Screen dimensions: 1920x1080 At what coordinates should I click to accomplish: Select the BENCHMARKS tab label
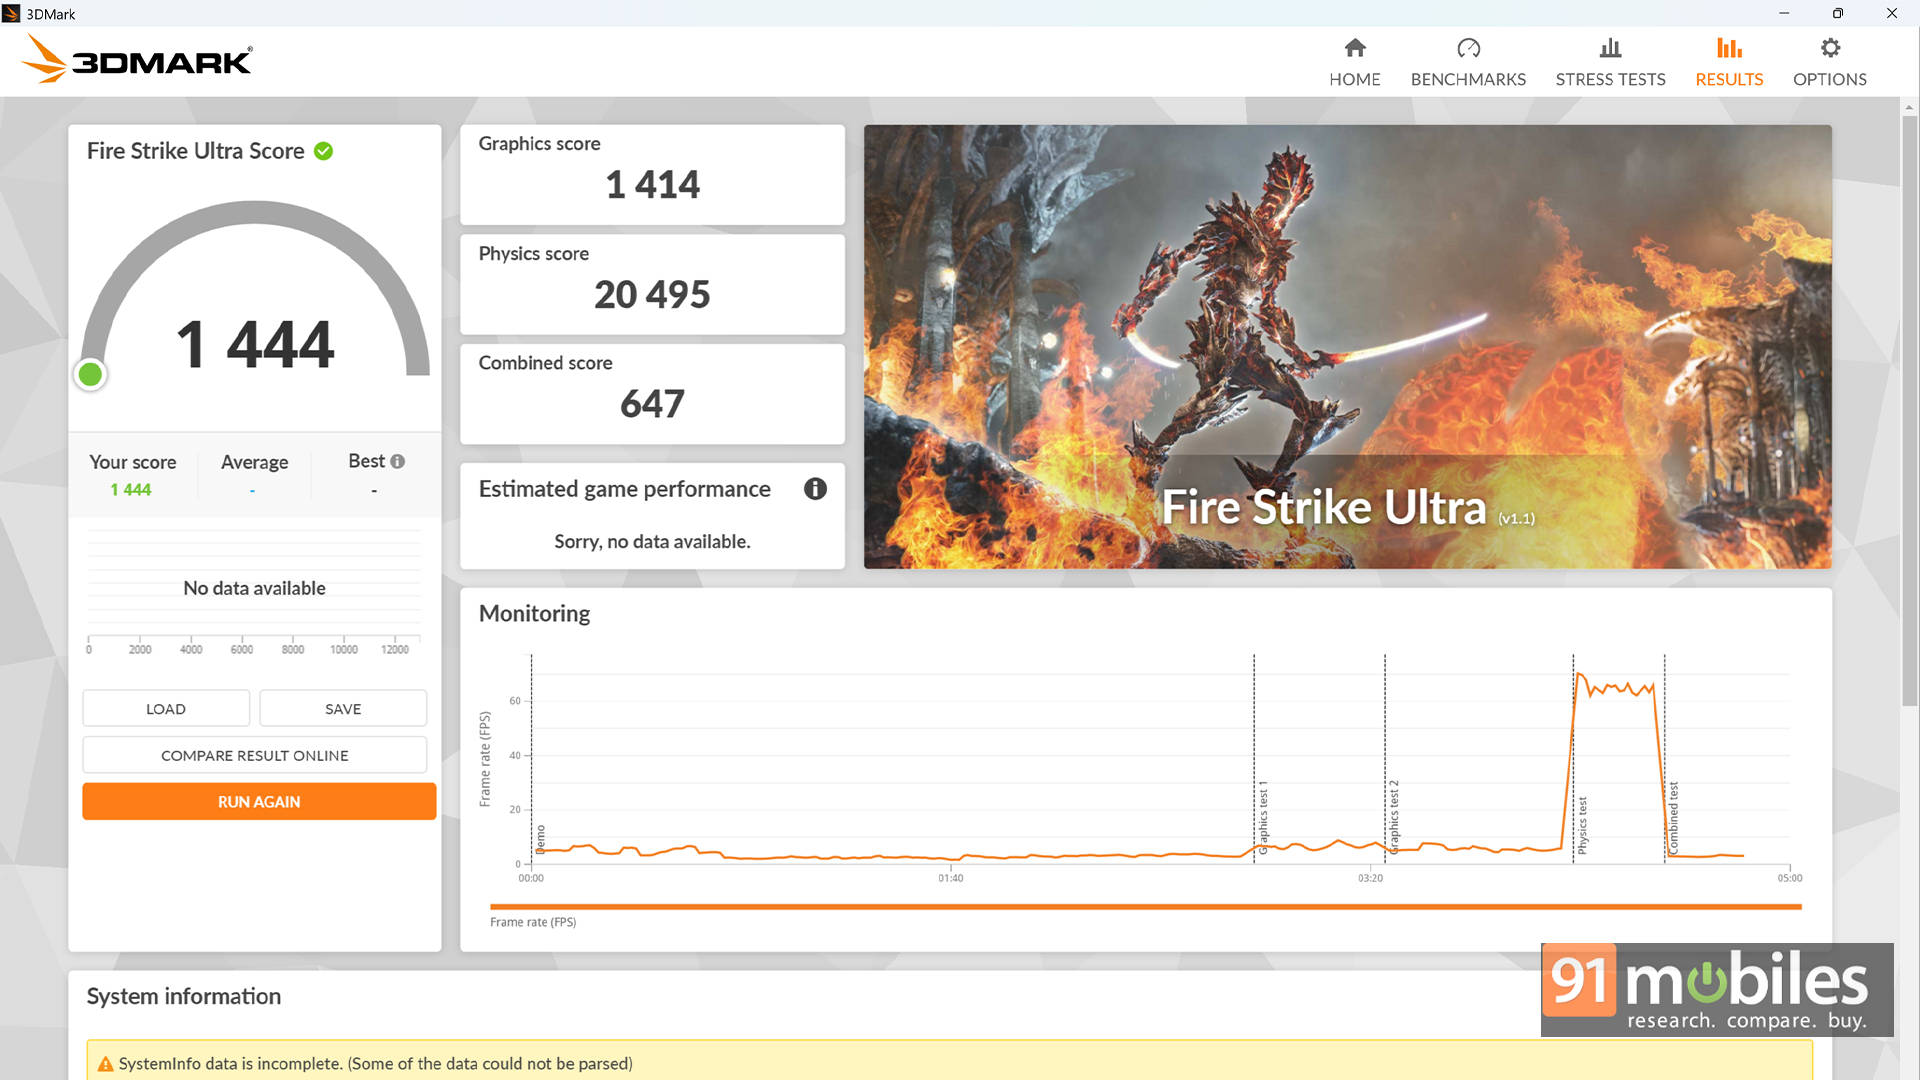[1468, 79]
